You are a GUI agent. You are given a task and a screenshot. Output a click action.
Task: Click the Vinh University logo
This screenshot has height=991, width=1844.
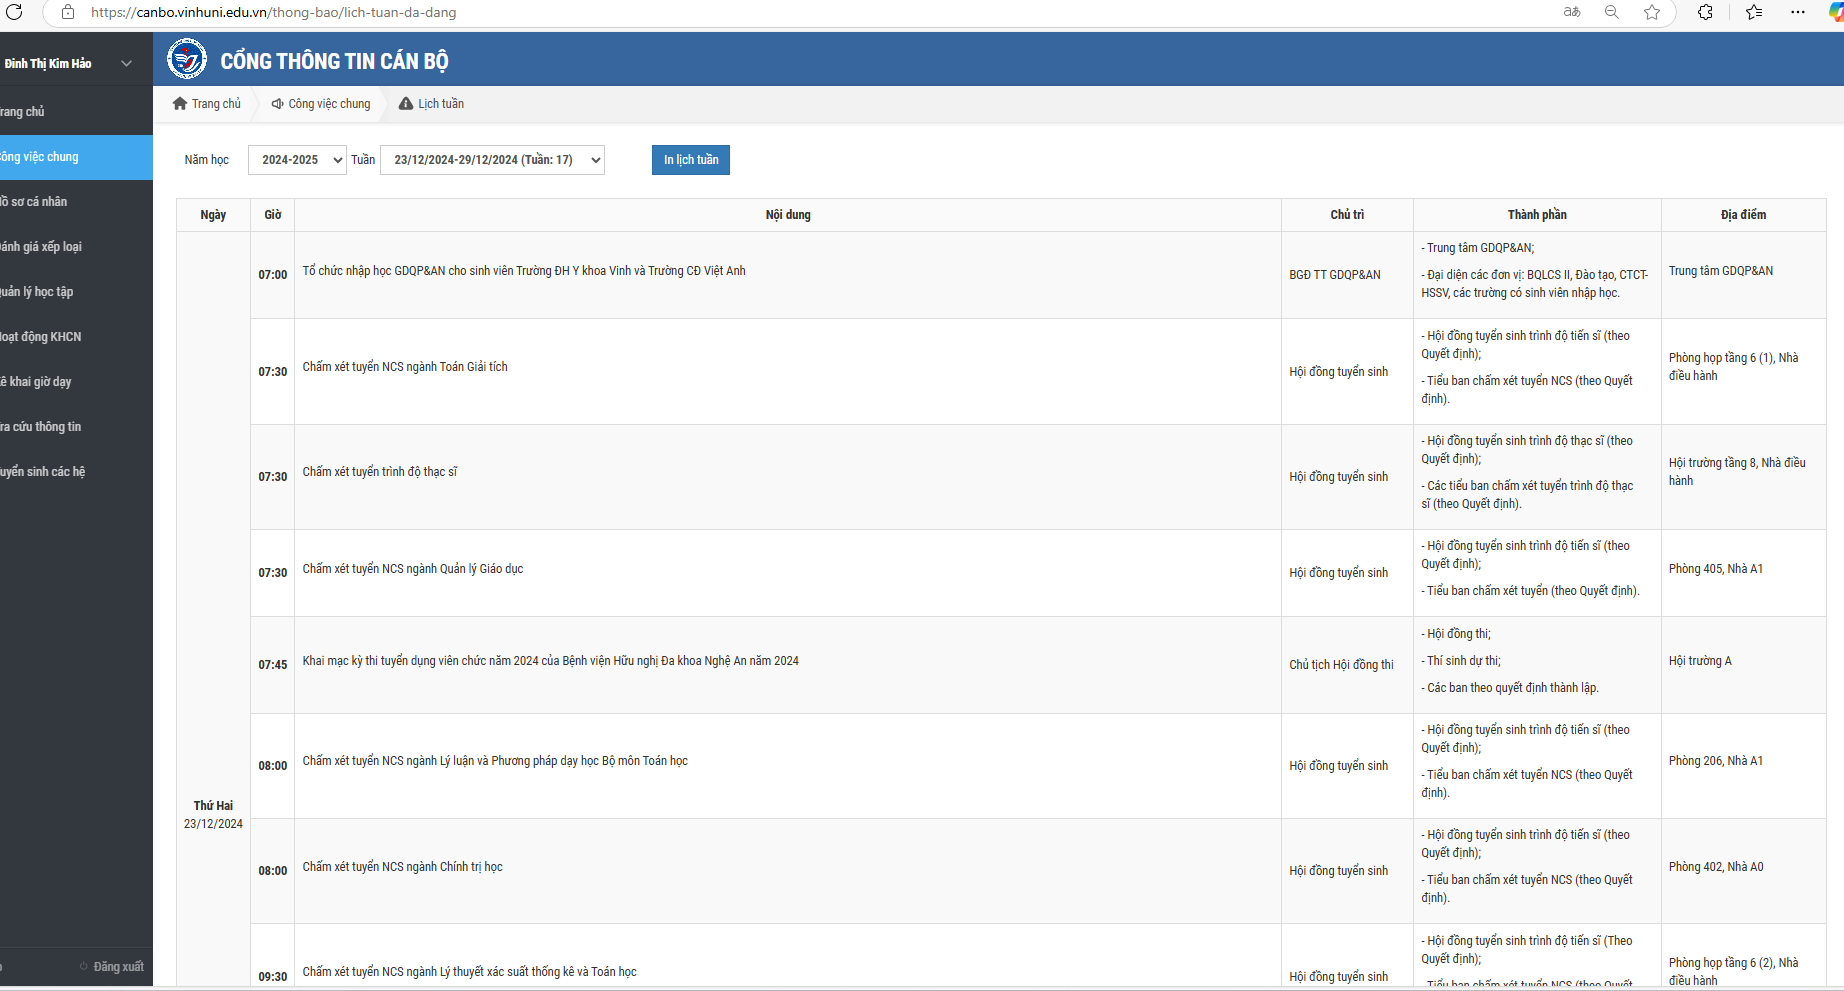pyautogui.click(x=187, y=59)
